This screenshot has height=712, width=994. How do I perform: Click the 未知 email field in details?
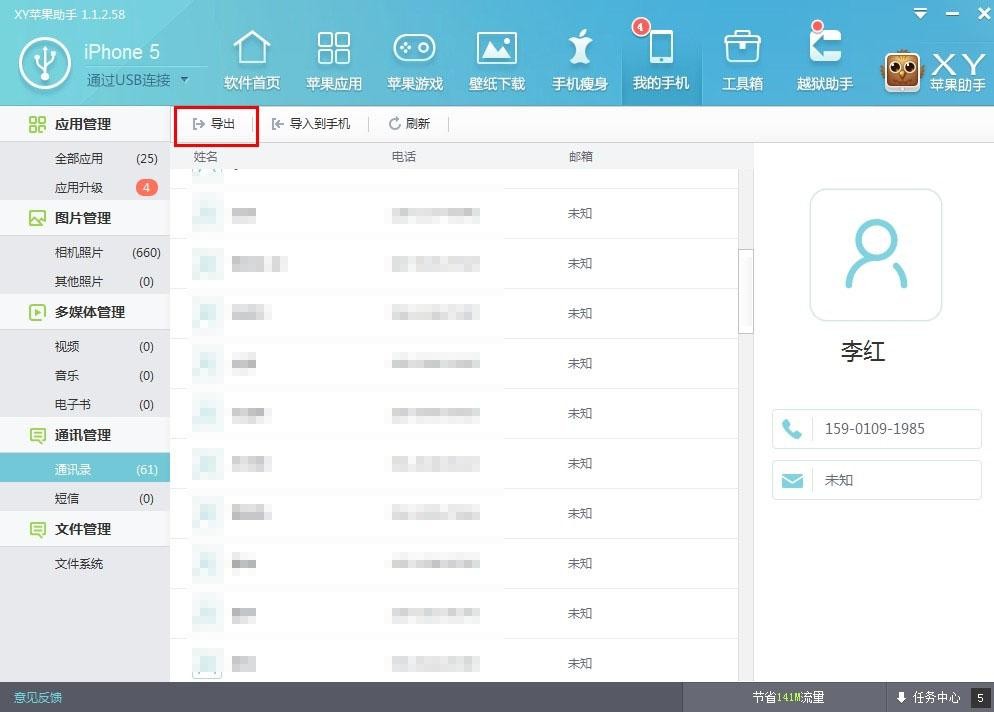[x=877, y=481]
